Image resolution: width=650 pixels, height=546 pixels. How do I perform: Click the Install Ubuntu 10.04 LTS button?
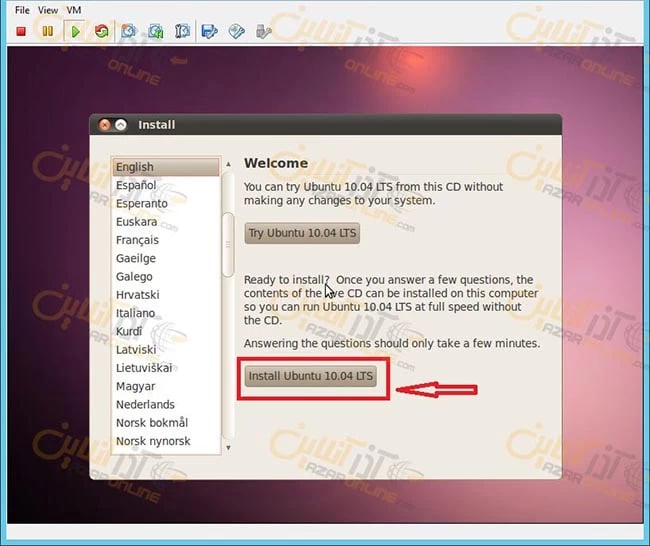[310, 376]
